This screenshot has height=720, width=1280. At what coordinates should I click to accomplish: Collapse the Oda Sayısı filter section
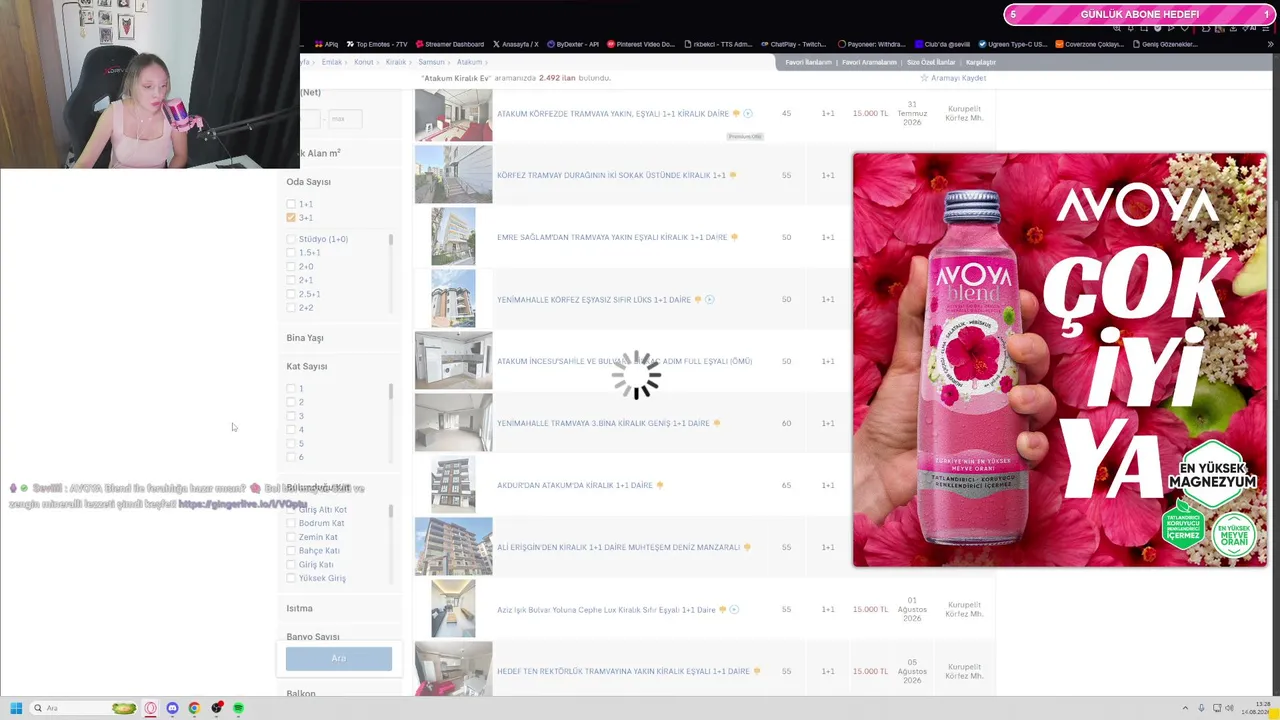click(308, 182)
